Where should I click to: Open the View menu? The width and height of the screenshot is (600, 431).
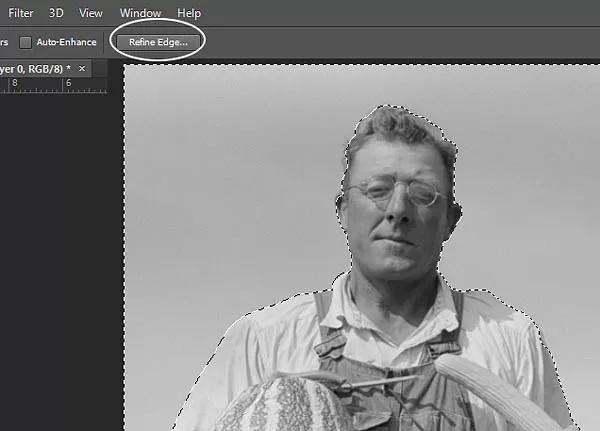pyautogui.click(x=91, y=13)
